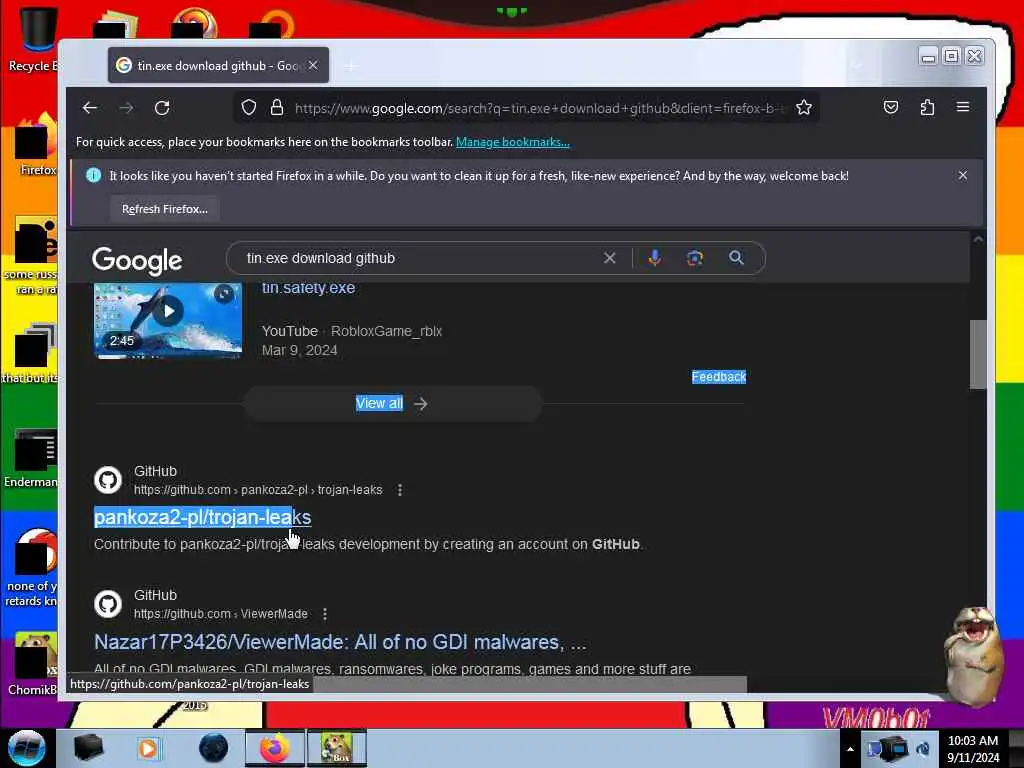Screen dimensions: 1024x768
Task: Dismiss the Firefox refresh notification bar
Action: click(x=963, y=175)
